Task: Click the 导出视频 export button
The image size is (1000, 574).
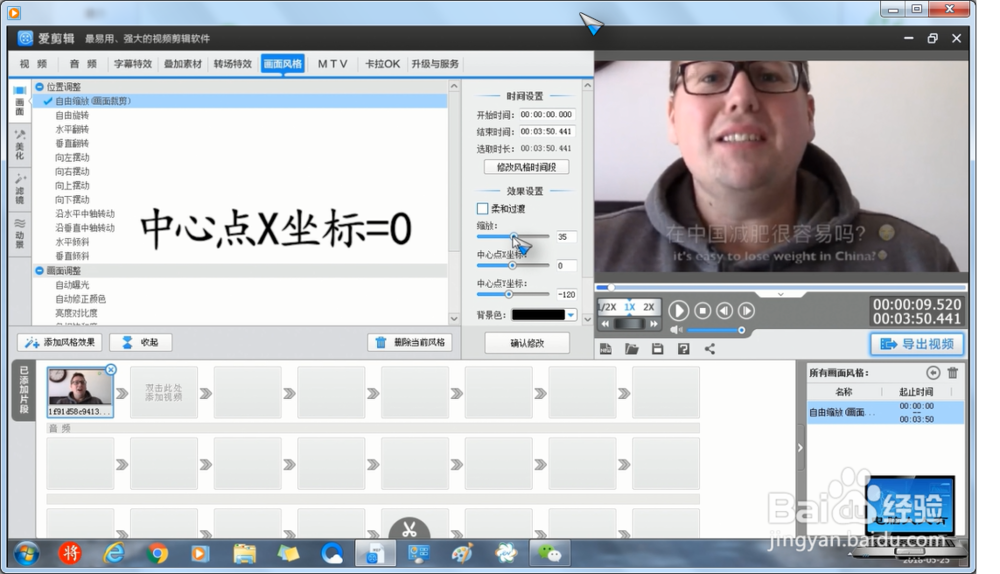Action: point(918,344)
